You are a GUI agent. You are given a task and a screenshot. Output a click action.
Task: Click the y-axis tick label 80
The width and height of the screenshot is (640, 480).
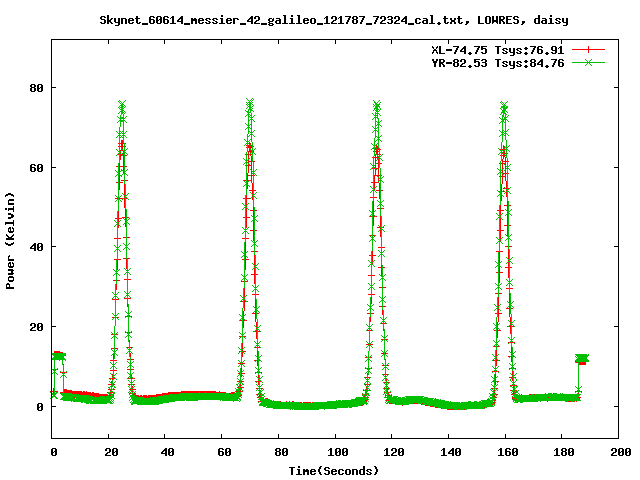click(x=36, y=88)
